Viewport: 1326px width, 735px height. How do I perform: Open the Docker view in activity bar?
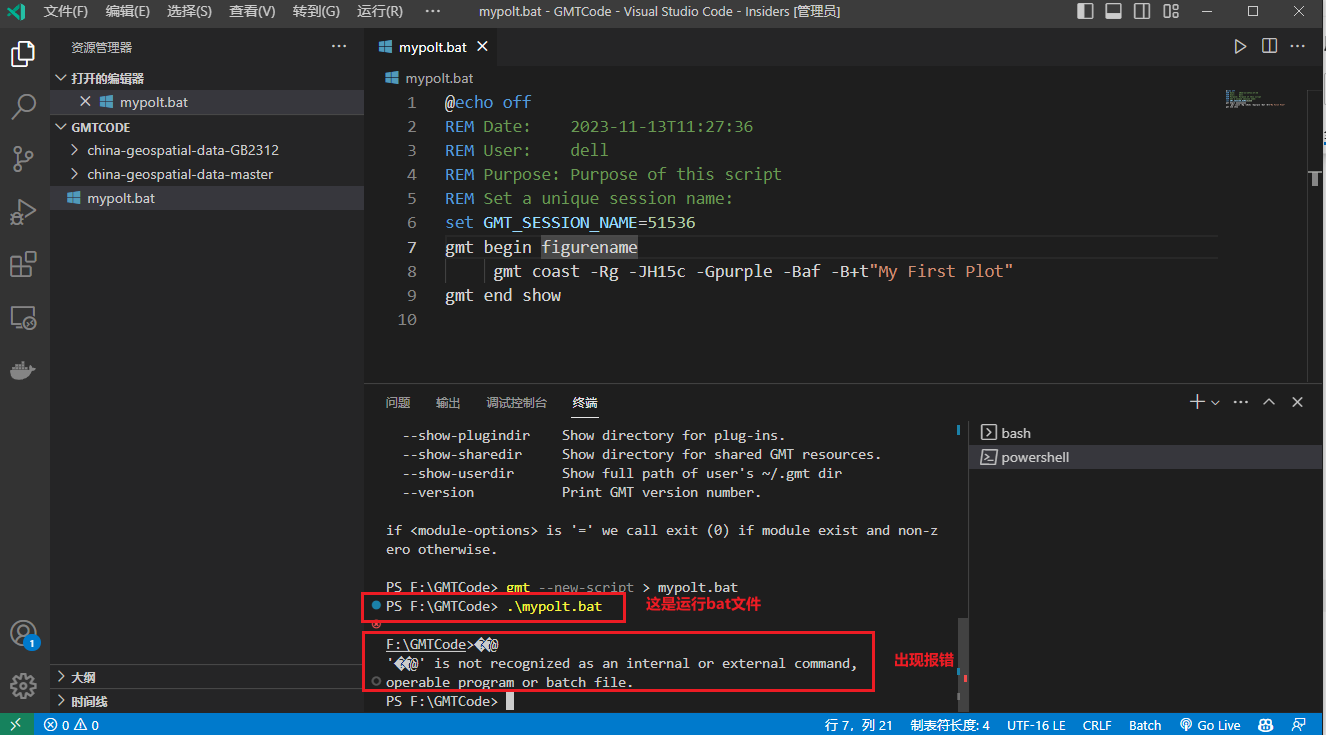[23, 370]
